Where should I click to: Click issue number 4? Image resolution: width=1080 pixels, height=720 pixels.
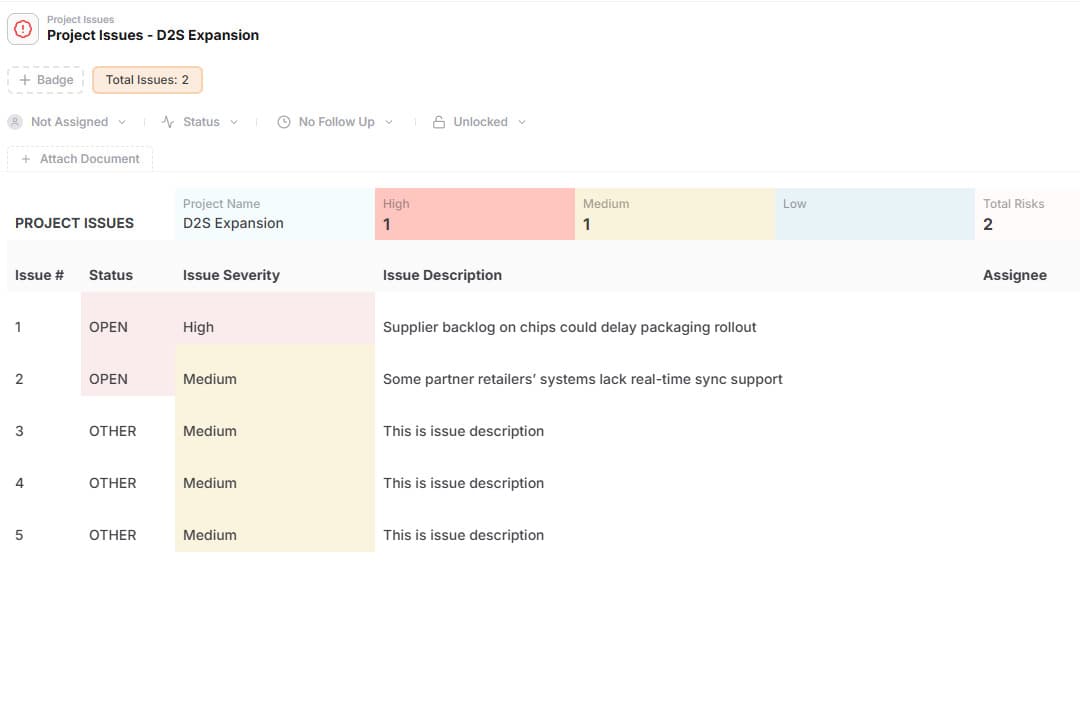pos(19,483)
